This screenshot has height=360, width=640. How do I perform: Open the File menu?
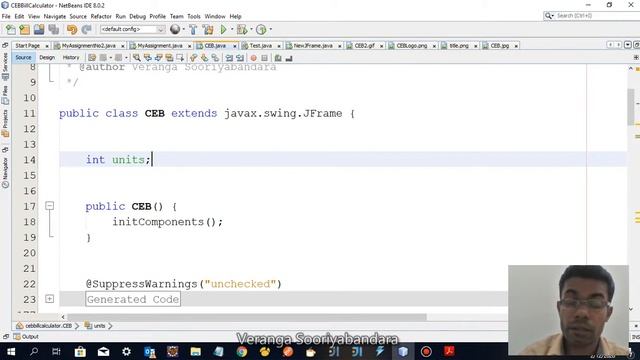click(6, 16)
